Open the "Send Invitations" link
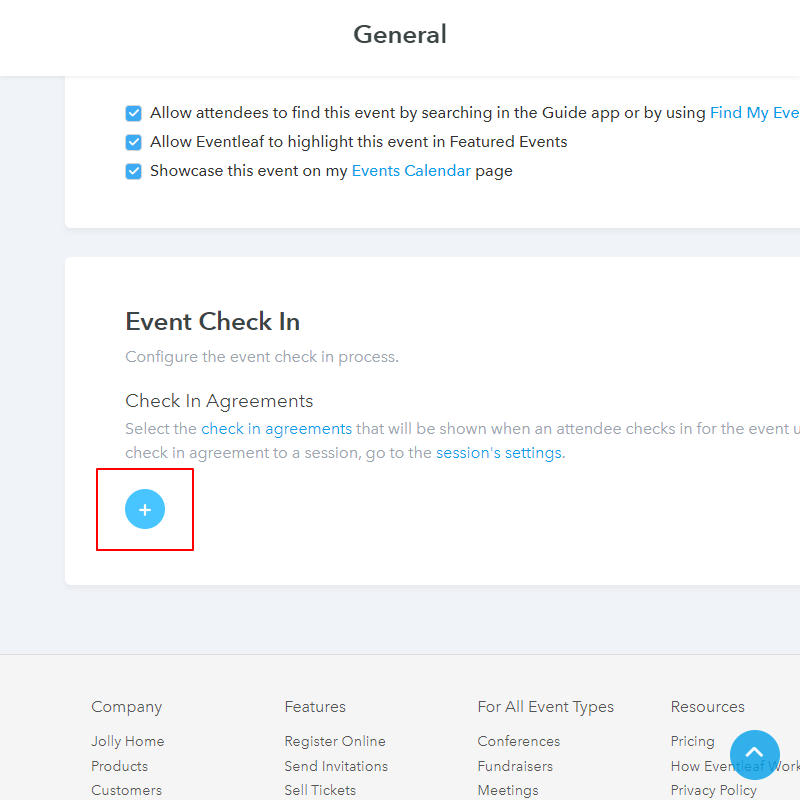This screenshot has width=800, height=800. point(336,766)
